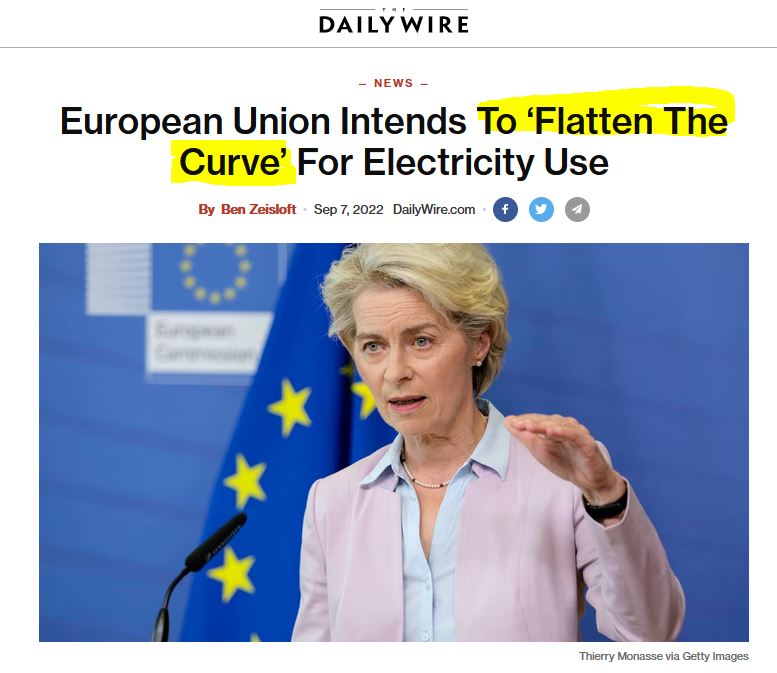The image size is (777, 673).
Task: Click the DailyWire.com source text
Action: (434, 209)
